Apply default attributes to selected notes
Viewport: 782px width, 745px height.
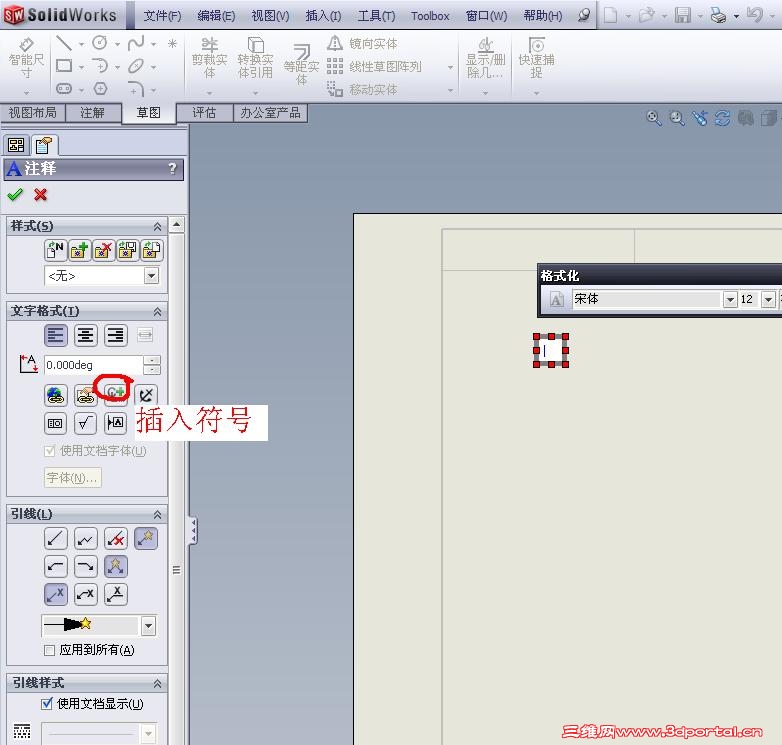(x=55, y=250)
